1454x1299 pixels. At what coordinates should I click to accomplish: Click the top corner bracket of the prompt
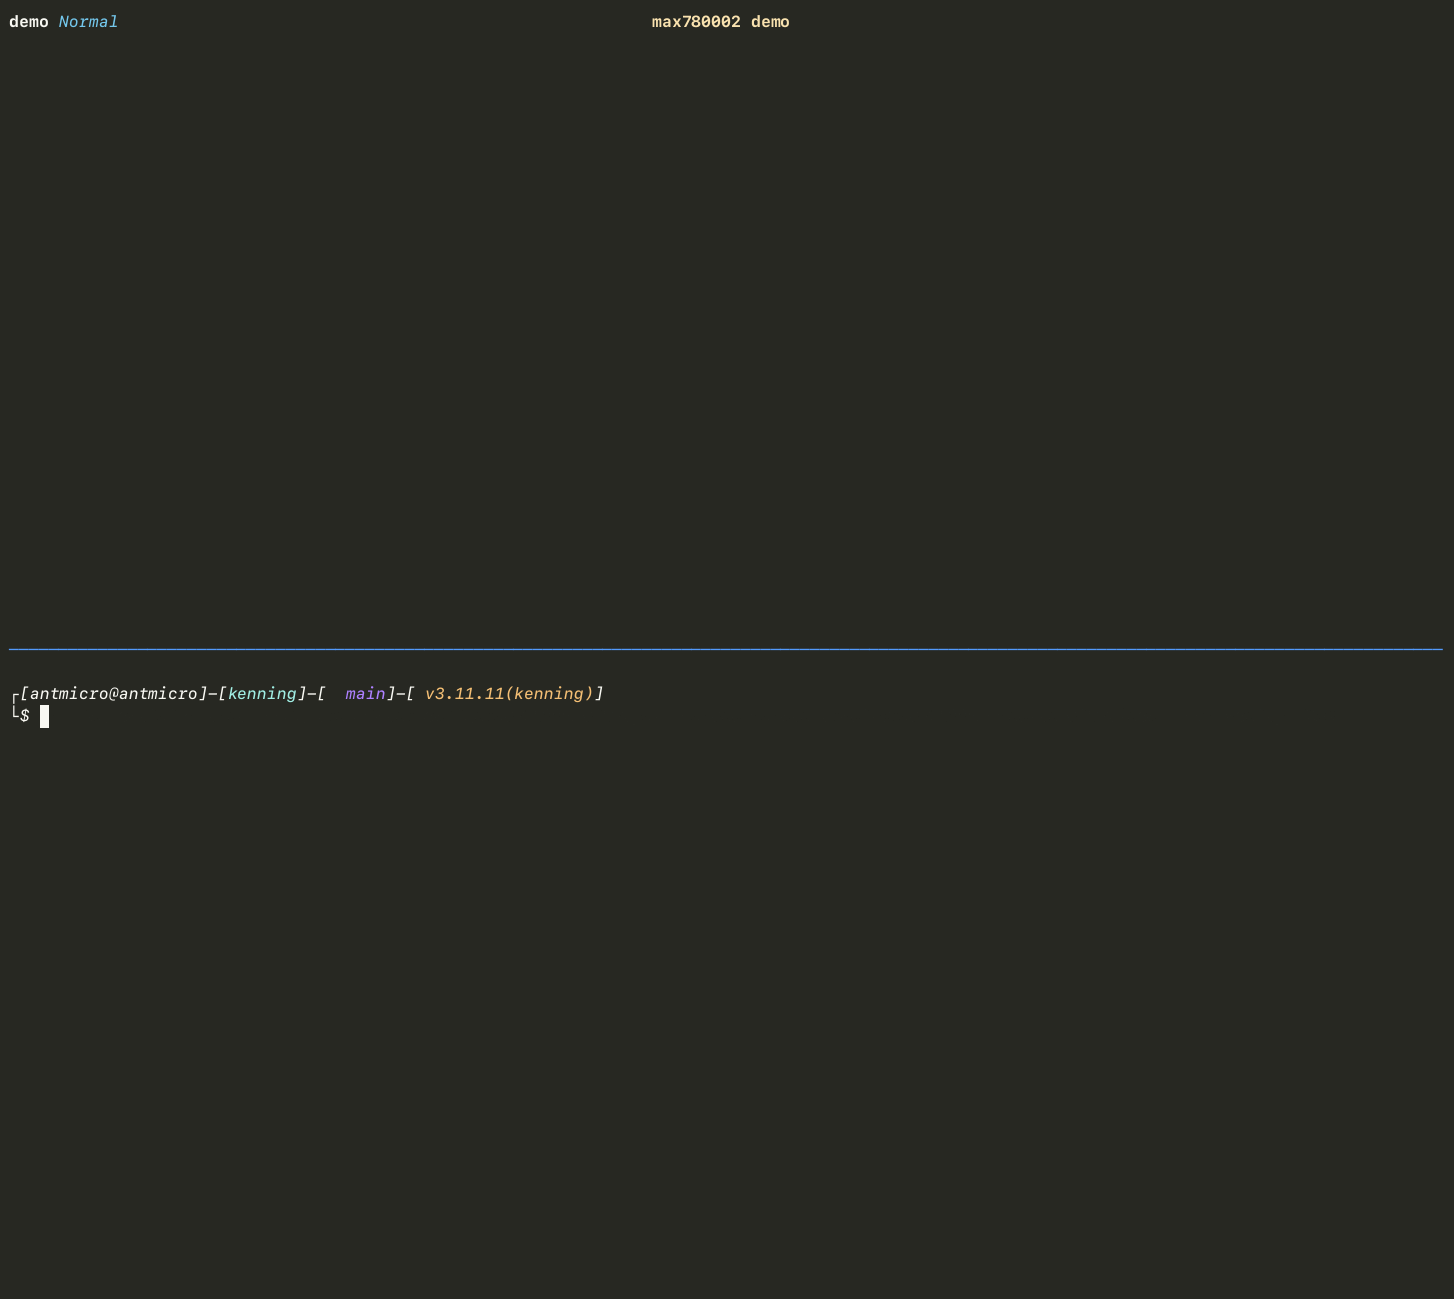click(x=14, y=697)
